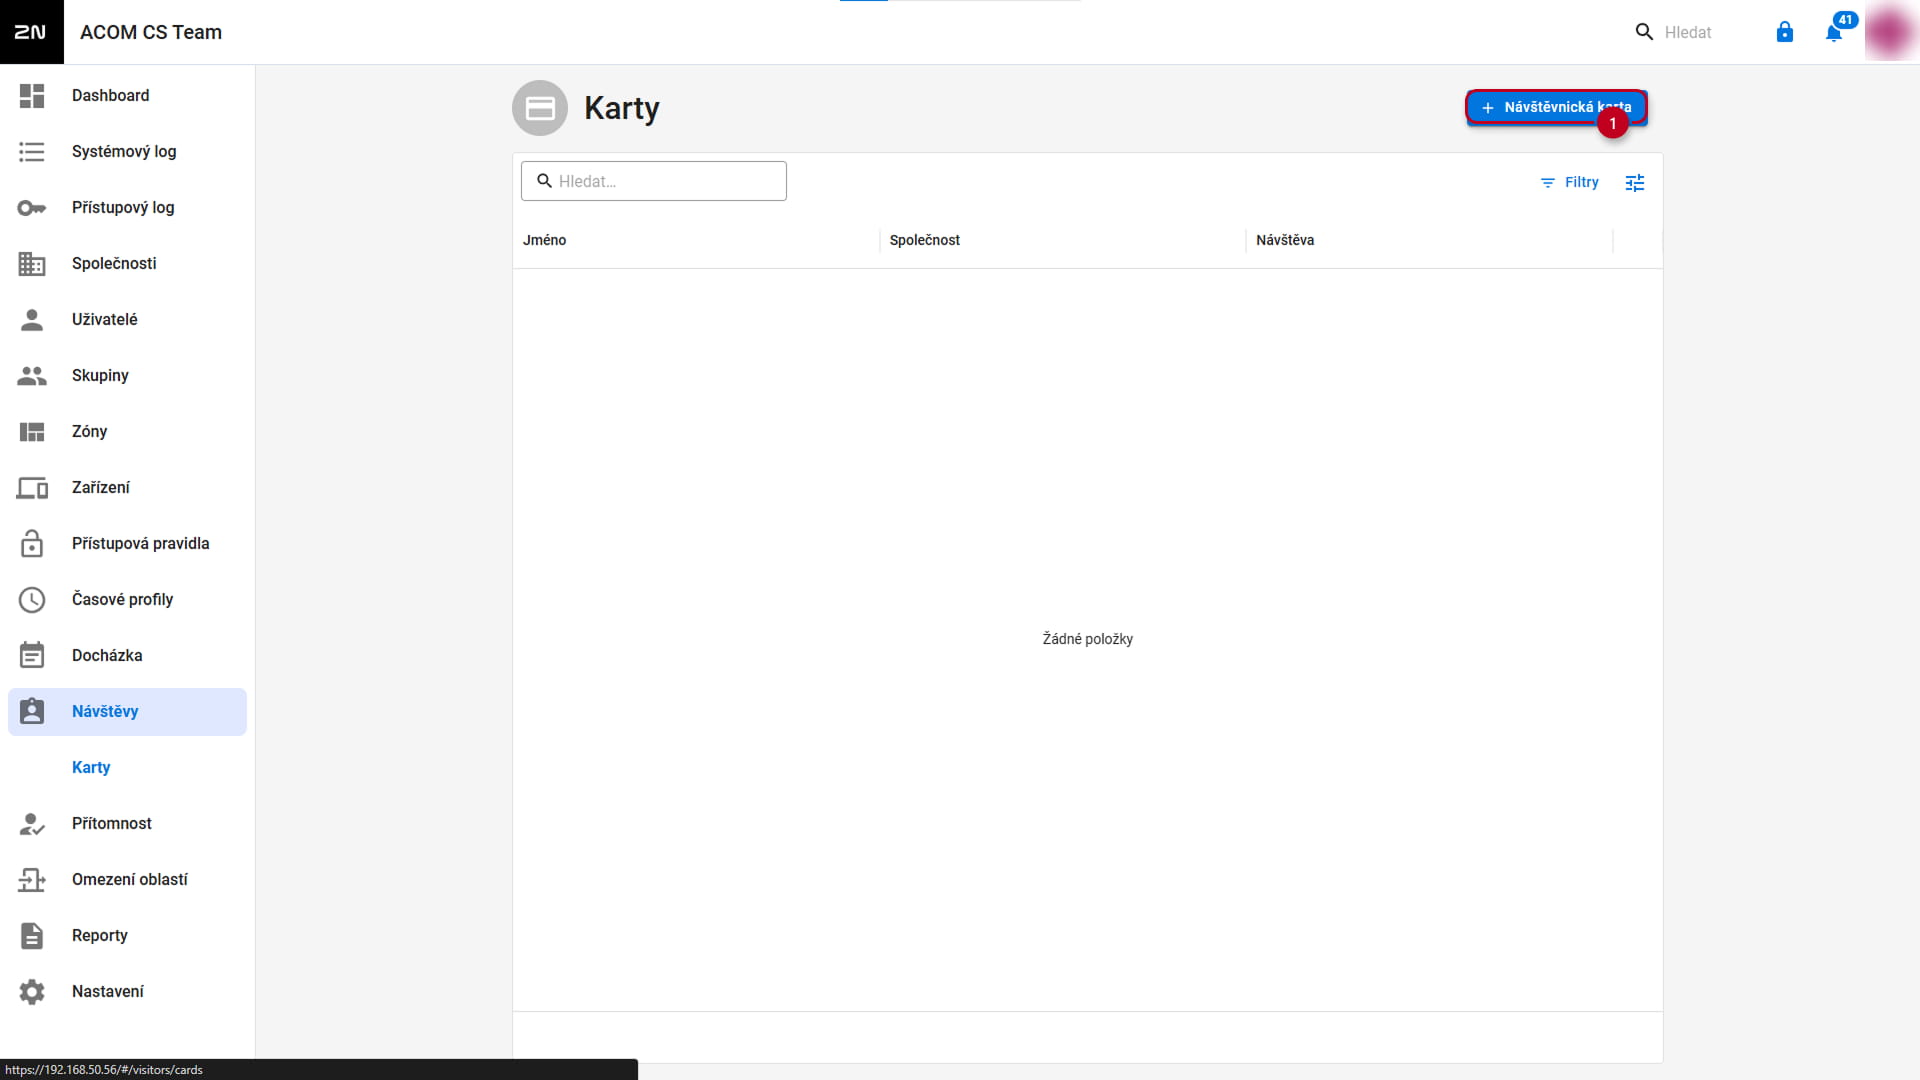Select the Omezení oblastí icon

pyautogui.click(x=32, y=880)
